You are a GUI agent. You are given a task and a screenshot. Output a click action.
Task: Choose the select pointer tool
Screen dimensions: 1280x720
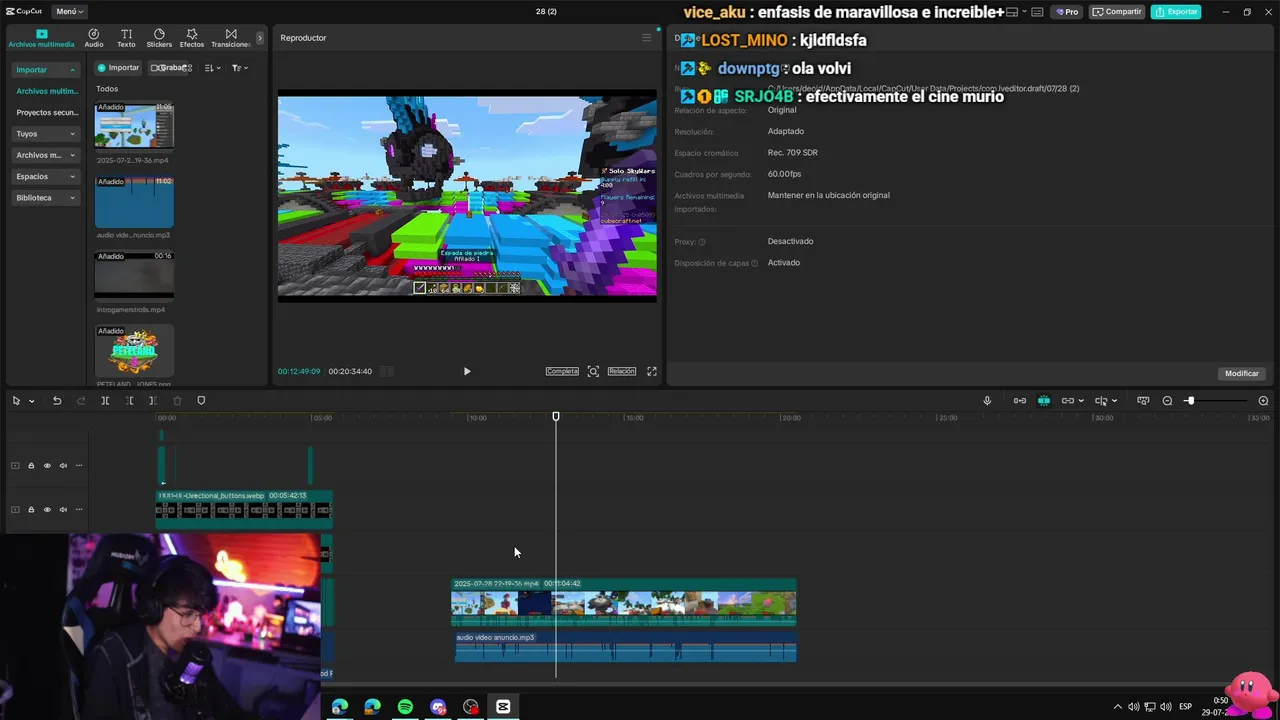16,401
